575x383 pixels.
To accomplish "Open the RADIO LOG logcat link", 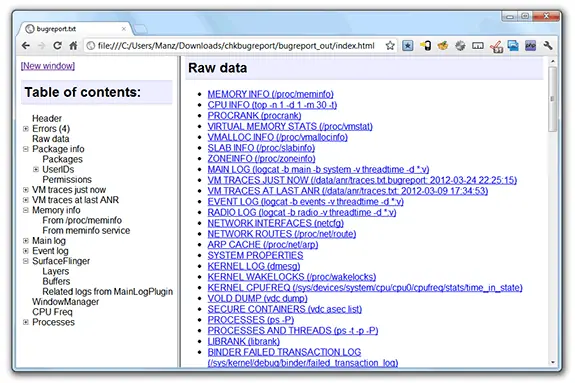I will [x=302, y=212].
